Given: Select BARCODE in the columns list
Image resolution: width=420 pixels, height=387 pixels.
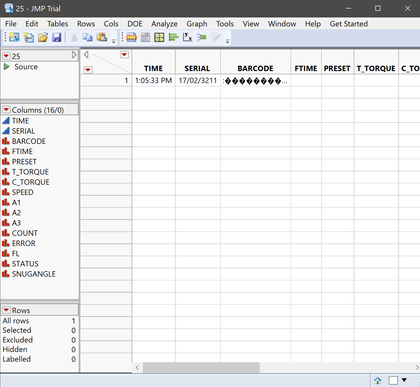Looking at the screenshot, I should pyautogui.click(x=29, y=141).
